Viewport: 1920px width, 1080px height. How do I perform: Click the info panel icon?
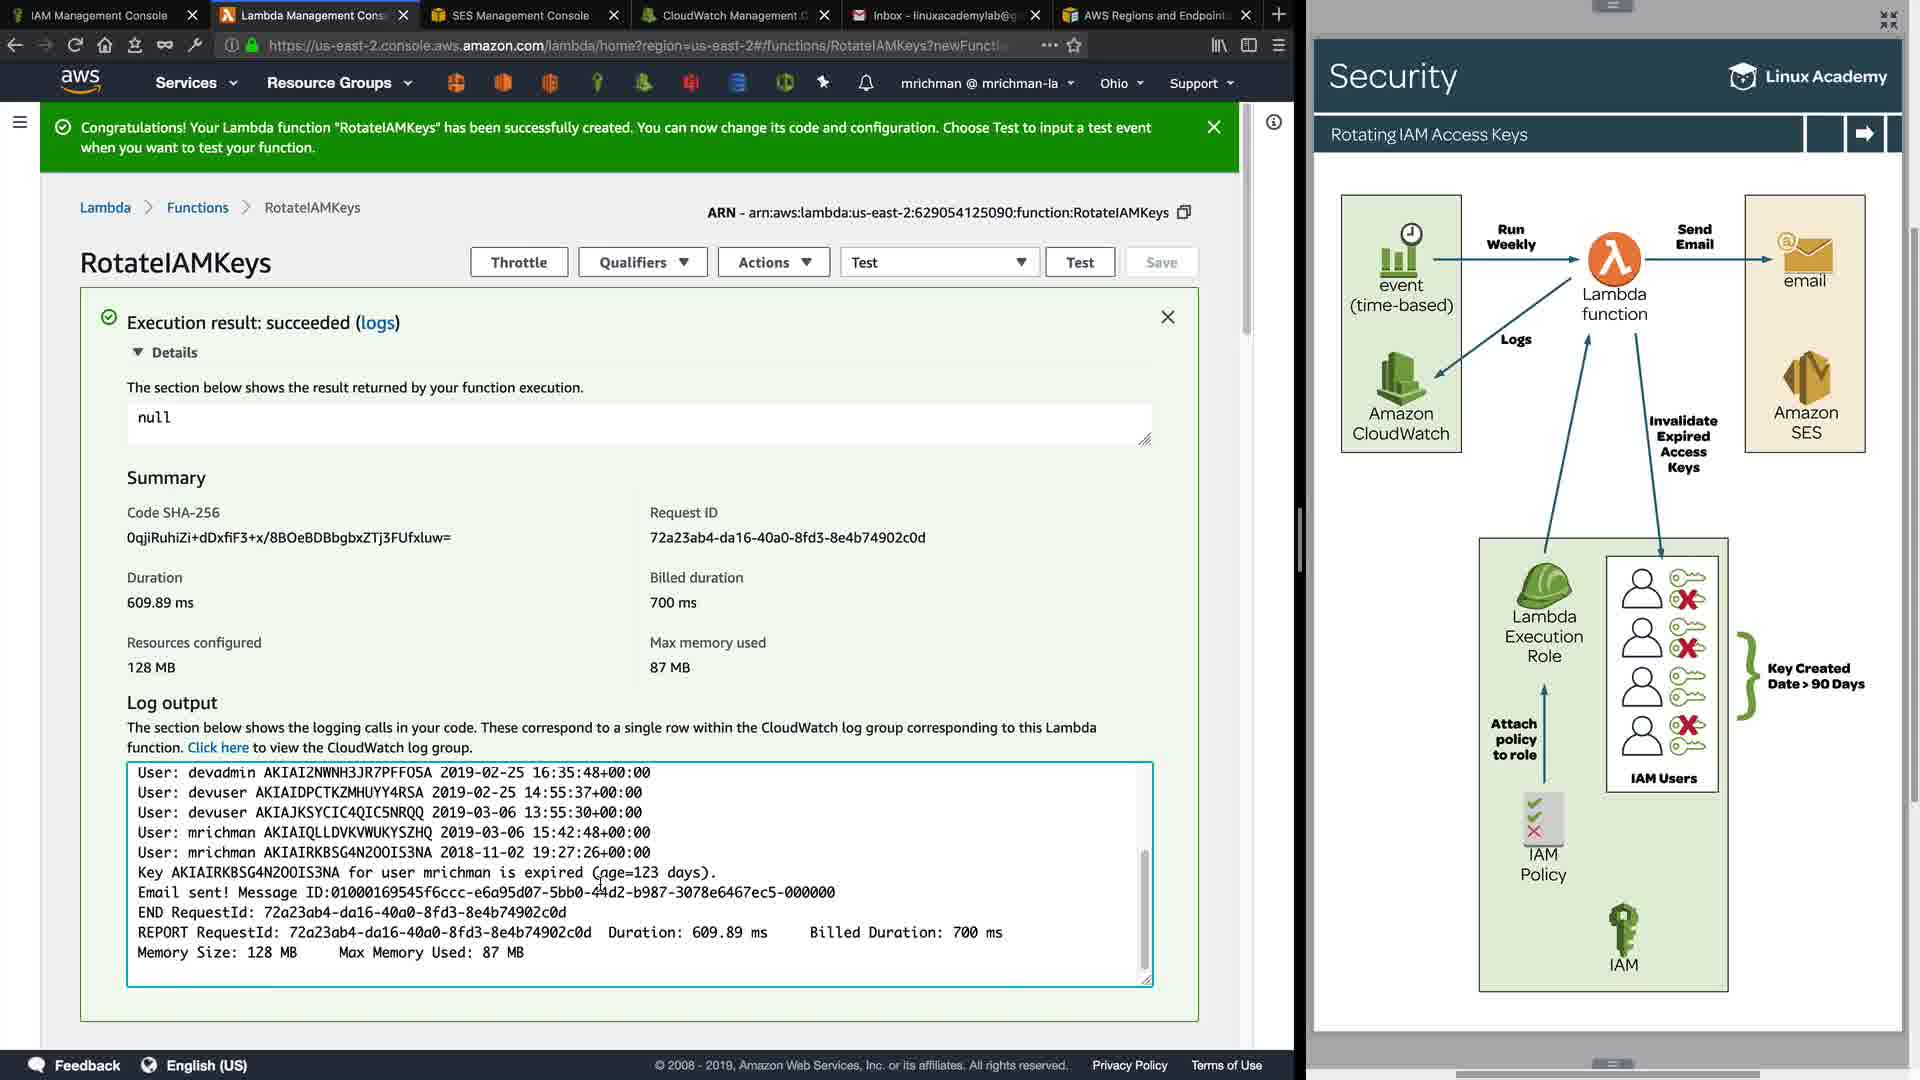[1273, 122]
